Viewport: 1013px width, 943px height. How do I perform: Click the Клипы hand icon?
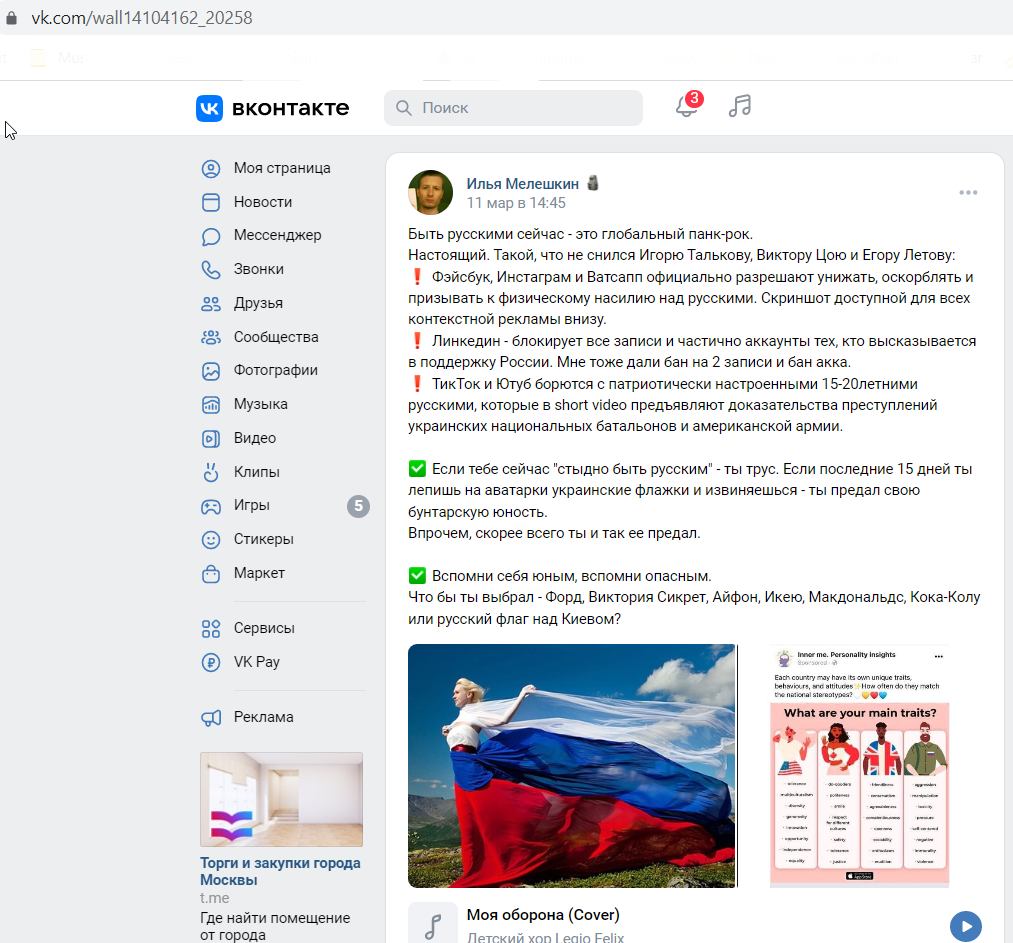(x=211, y=472)
